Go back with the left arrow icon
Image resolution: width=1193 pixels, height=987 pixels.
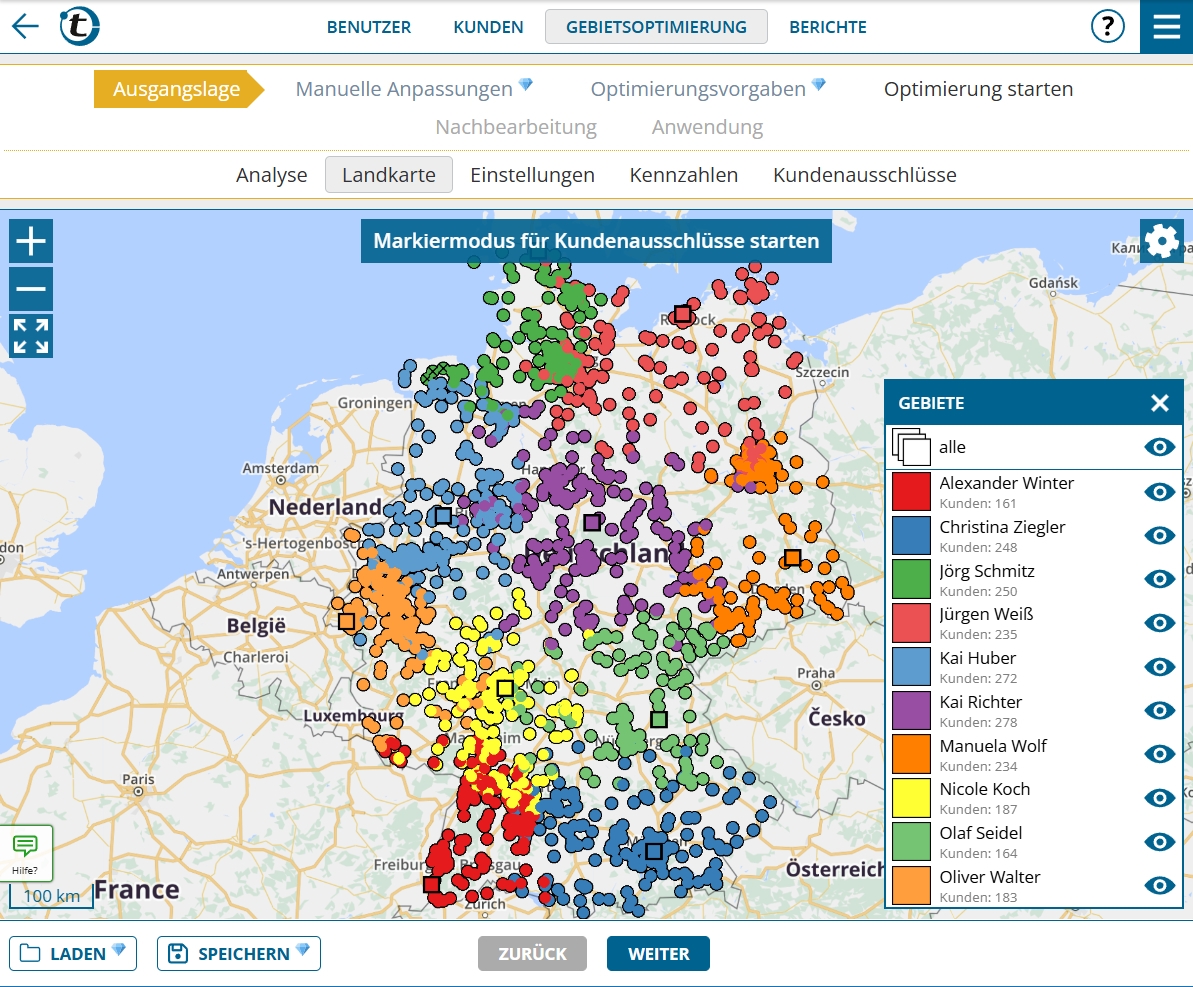tap(25, 26)
